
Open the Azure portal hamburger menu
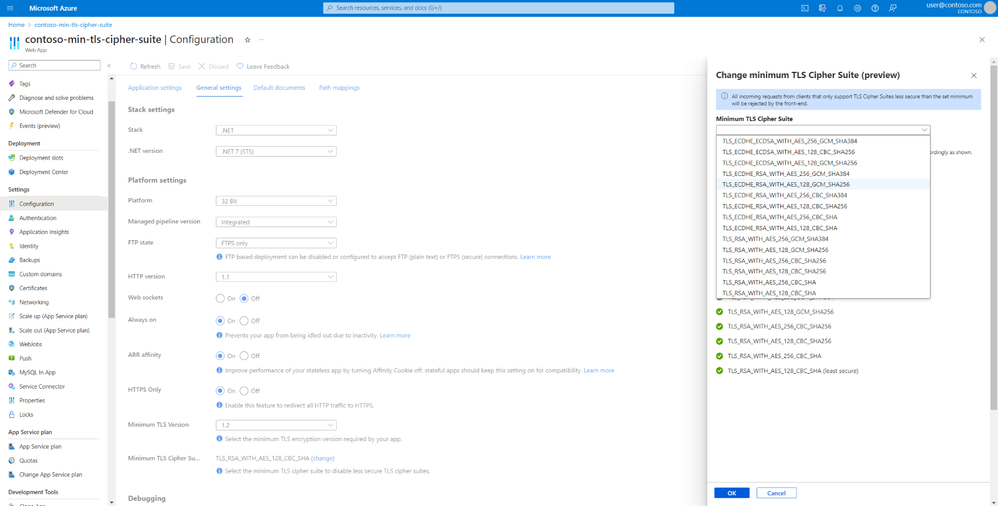coord(10,8)
